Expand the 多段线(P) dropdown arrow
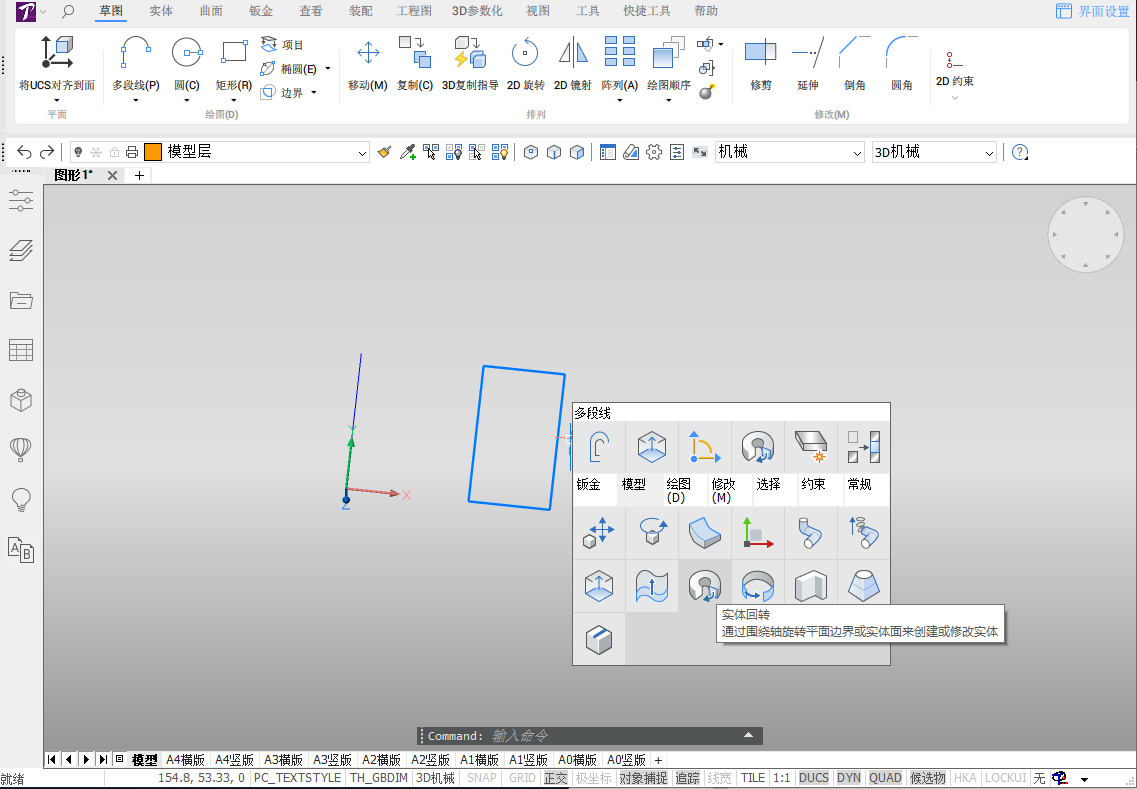The height and width of the screenshot is (789, 1137). [136, 101]
